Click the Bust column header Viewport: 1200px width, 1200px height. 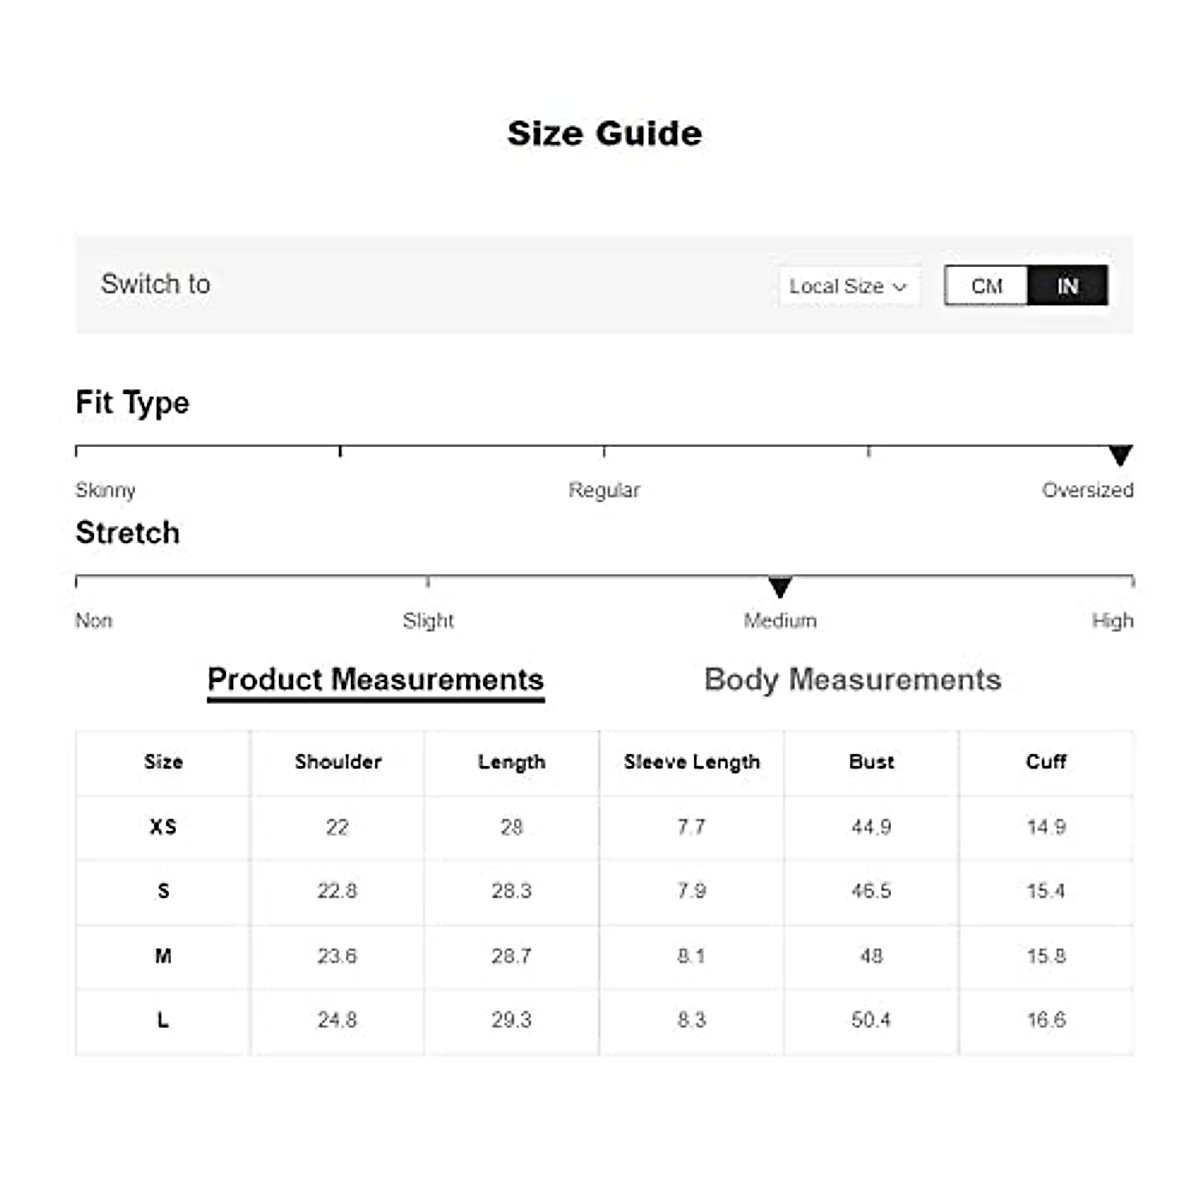[871, 762]
